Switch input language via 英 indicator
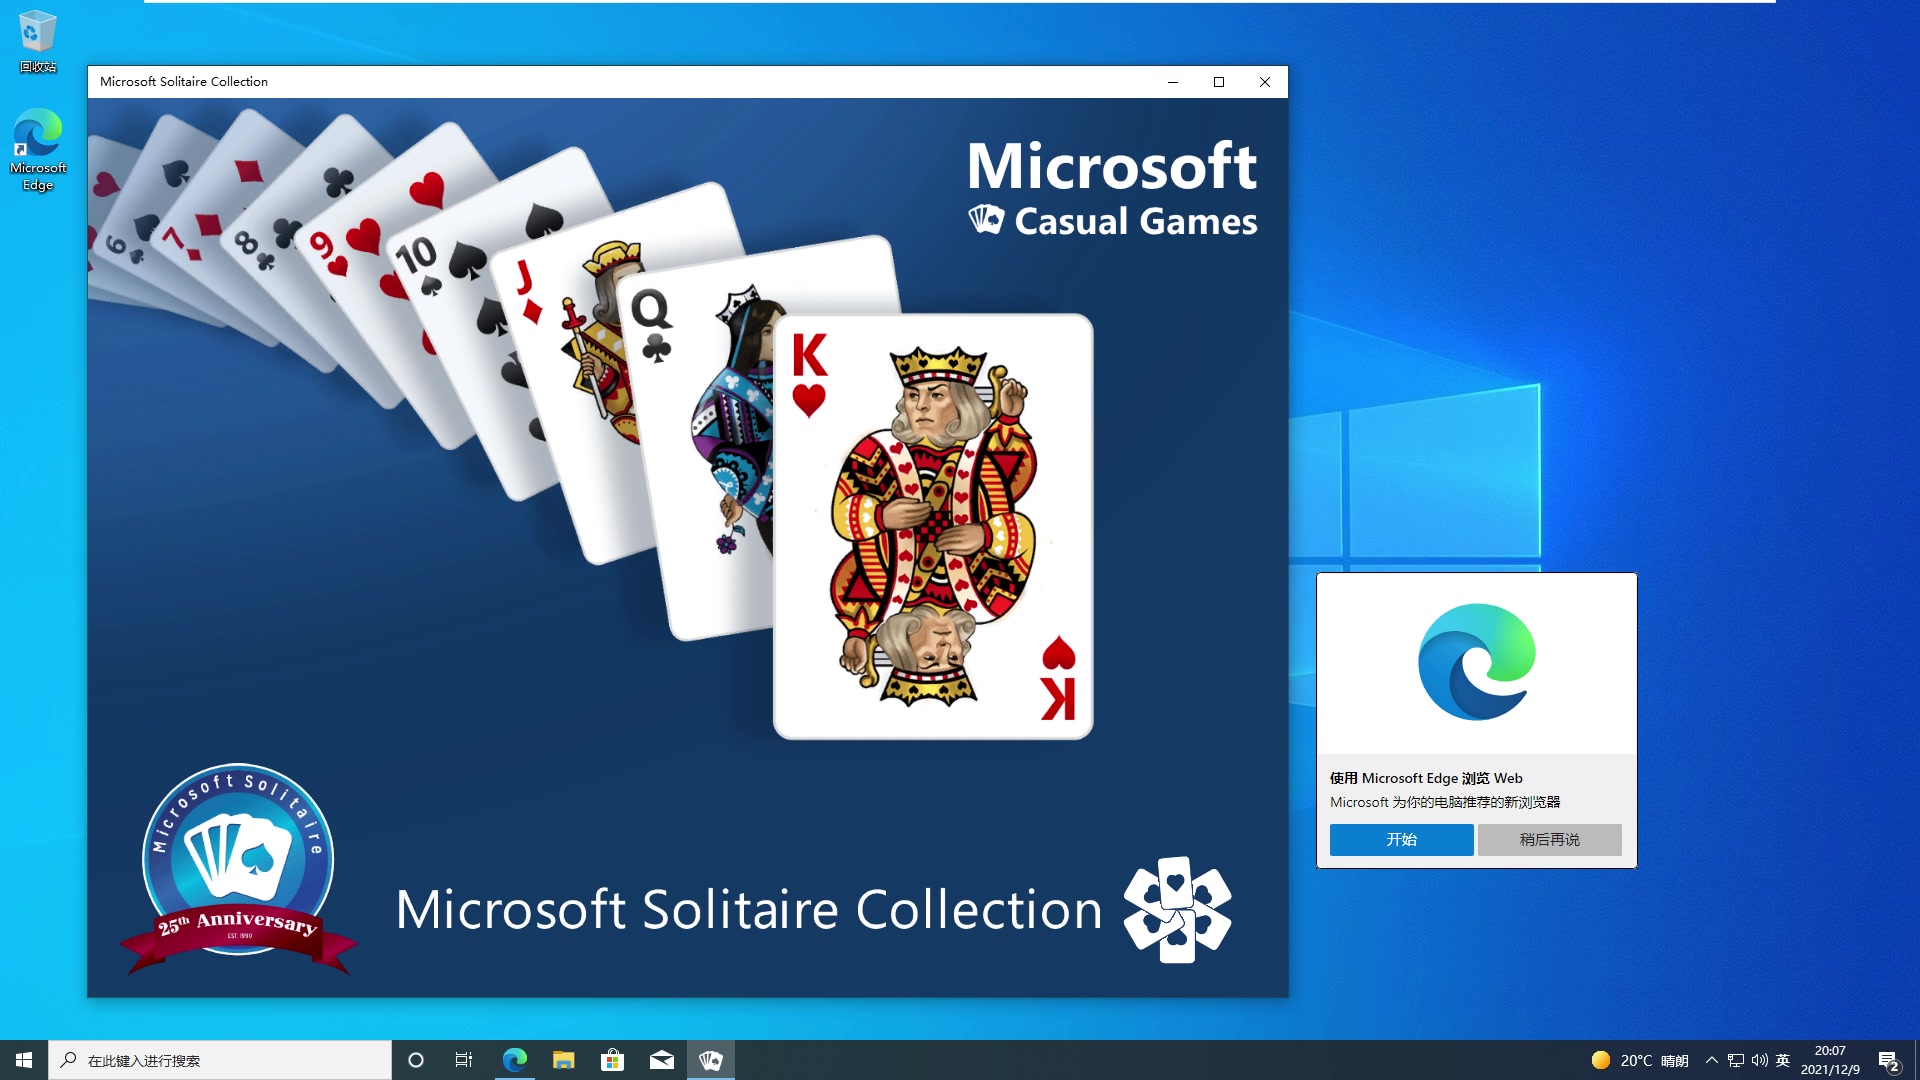 (1783, 1060)
